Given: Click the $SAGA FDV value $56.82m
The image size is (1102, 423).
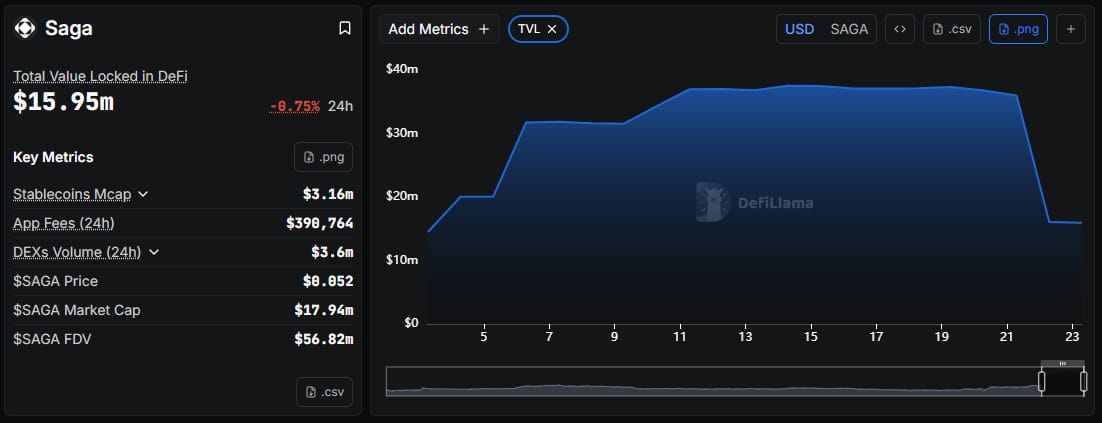Looking at the screenshot, I should tap(324, 339).
